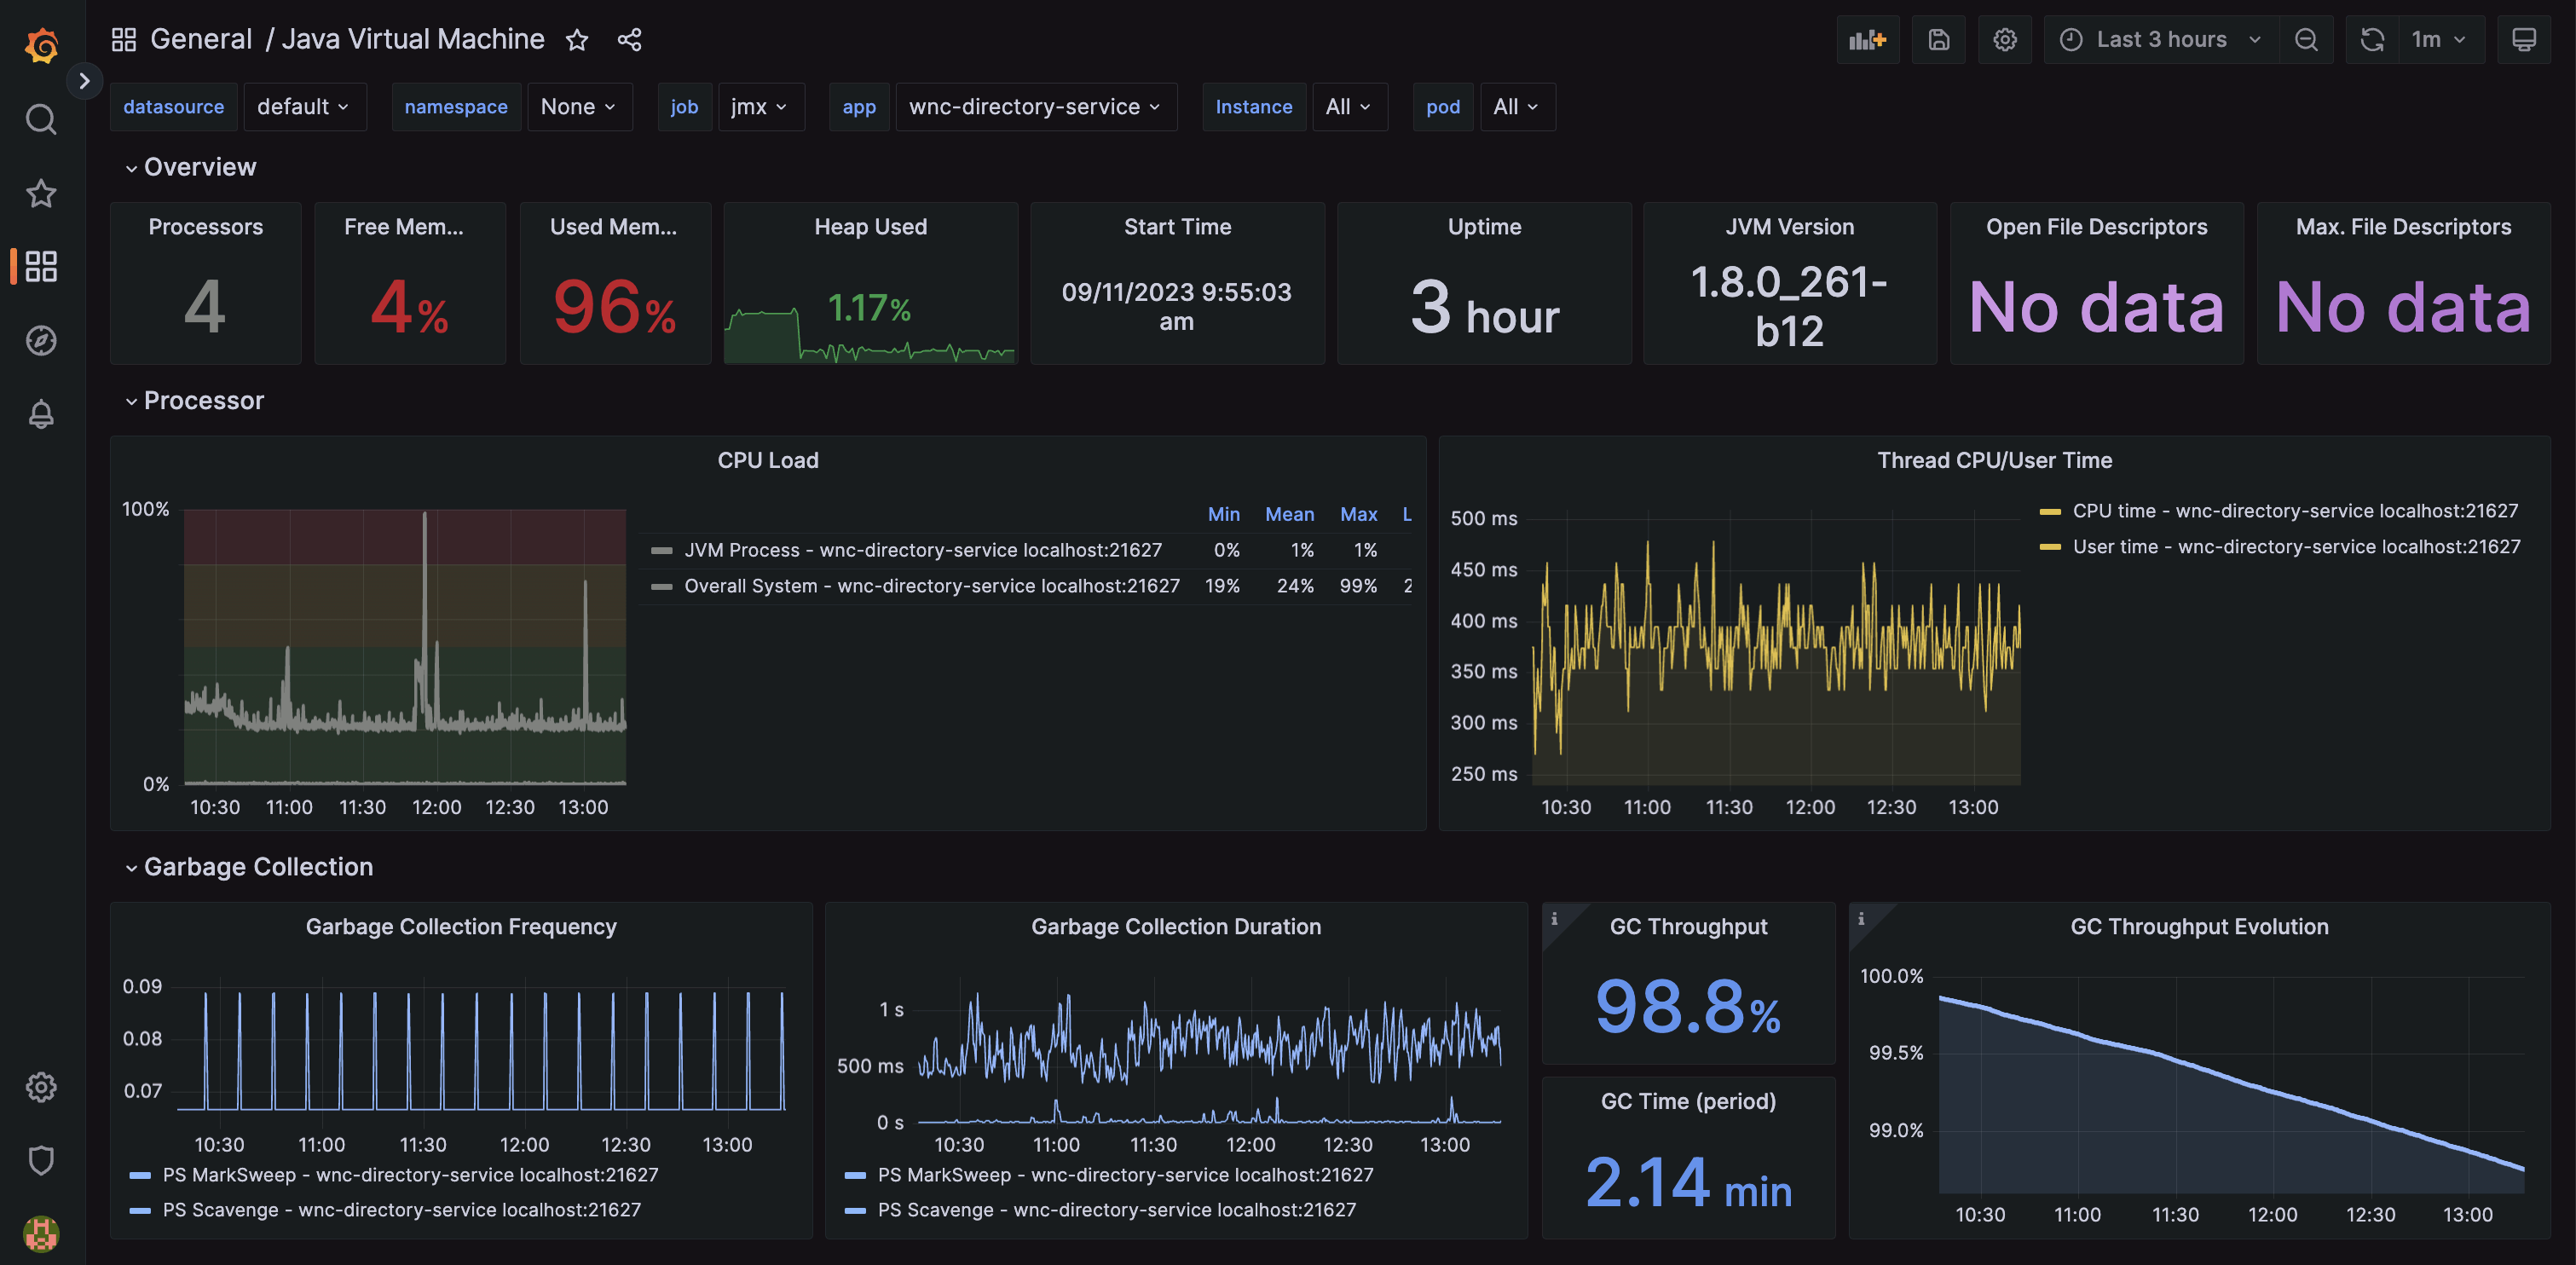Collapse the Garbage Collection row

pyautogui.click(x=257, y=866)
